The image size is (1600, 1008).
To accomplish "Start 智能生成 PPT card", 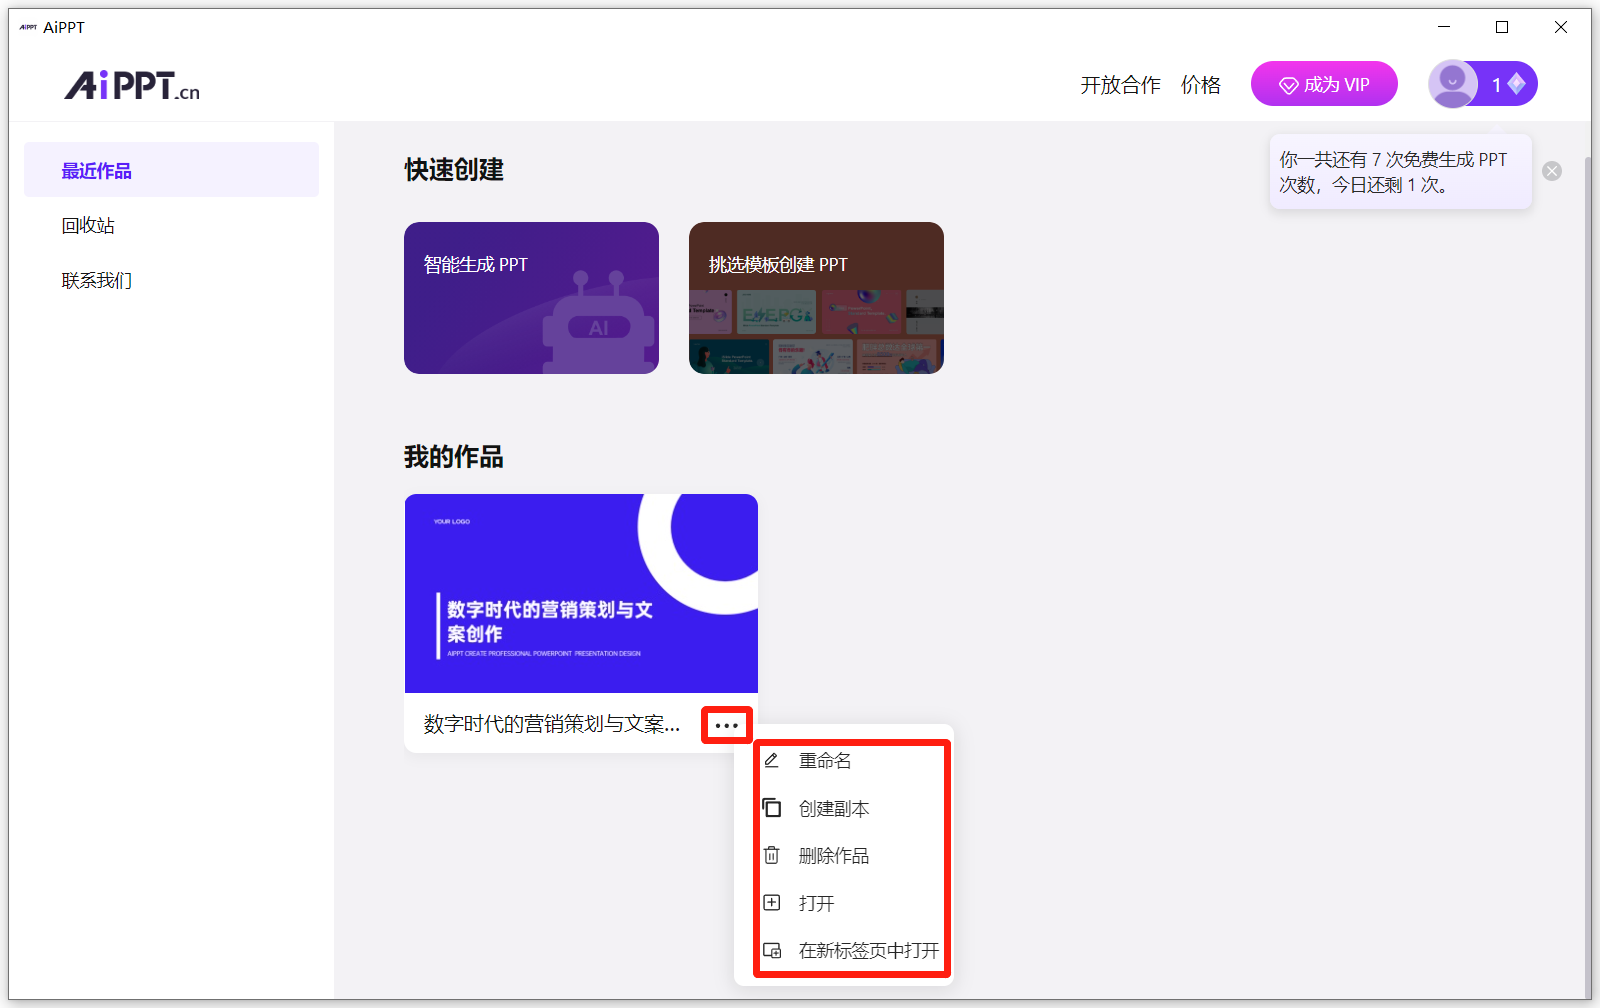I will 531,298.
